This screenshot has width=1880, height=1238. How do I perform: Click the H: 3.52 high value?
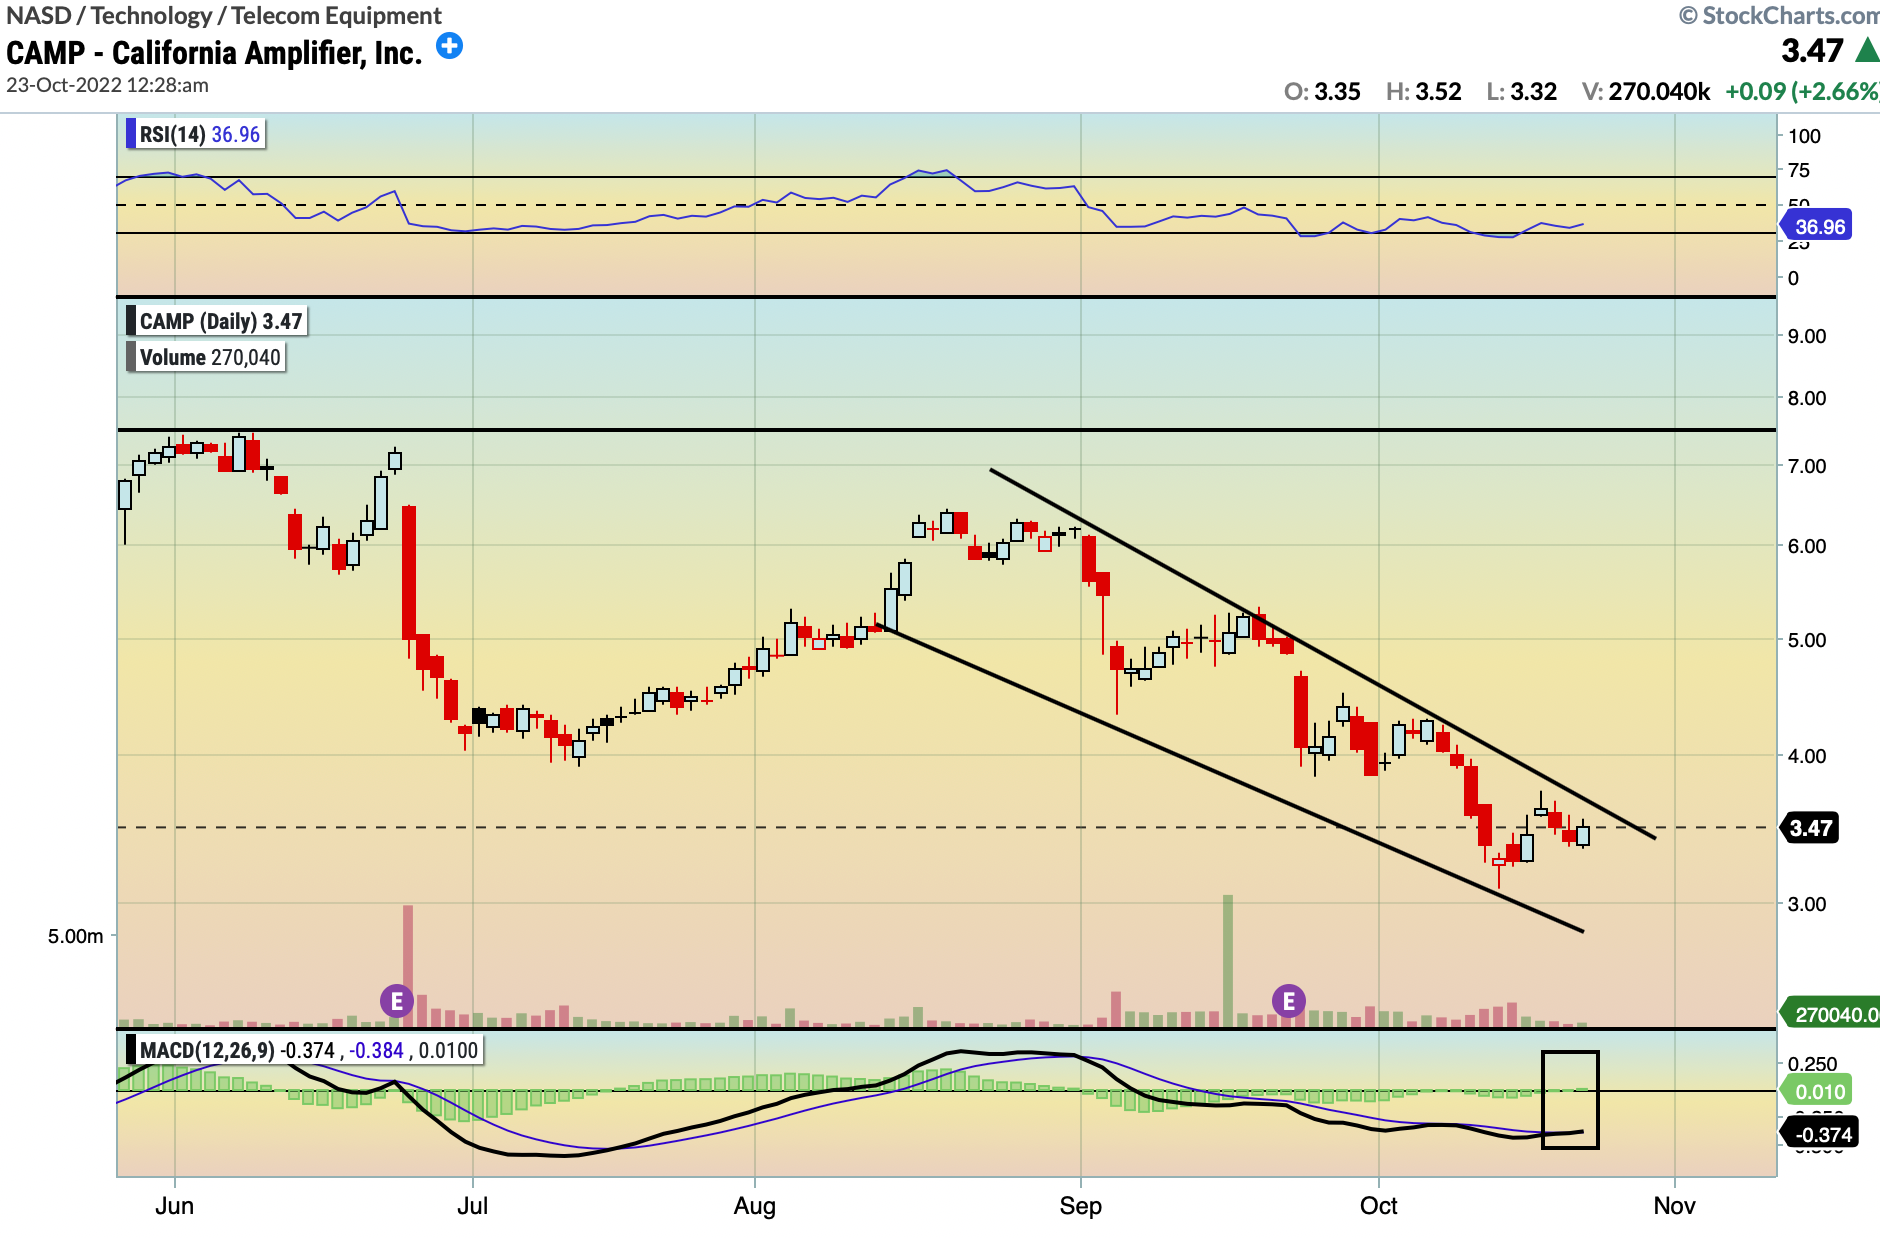pyautogui.click(x=1424, y=92)
